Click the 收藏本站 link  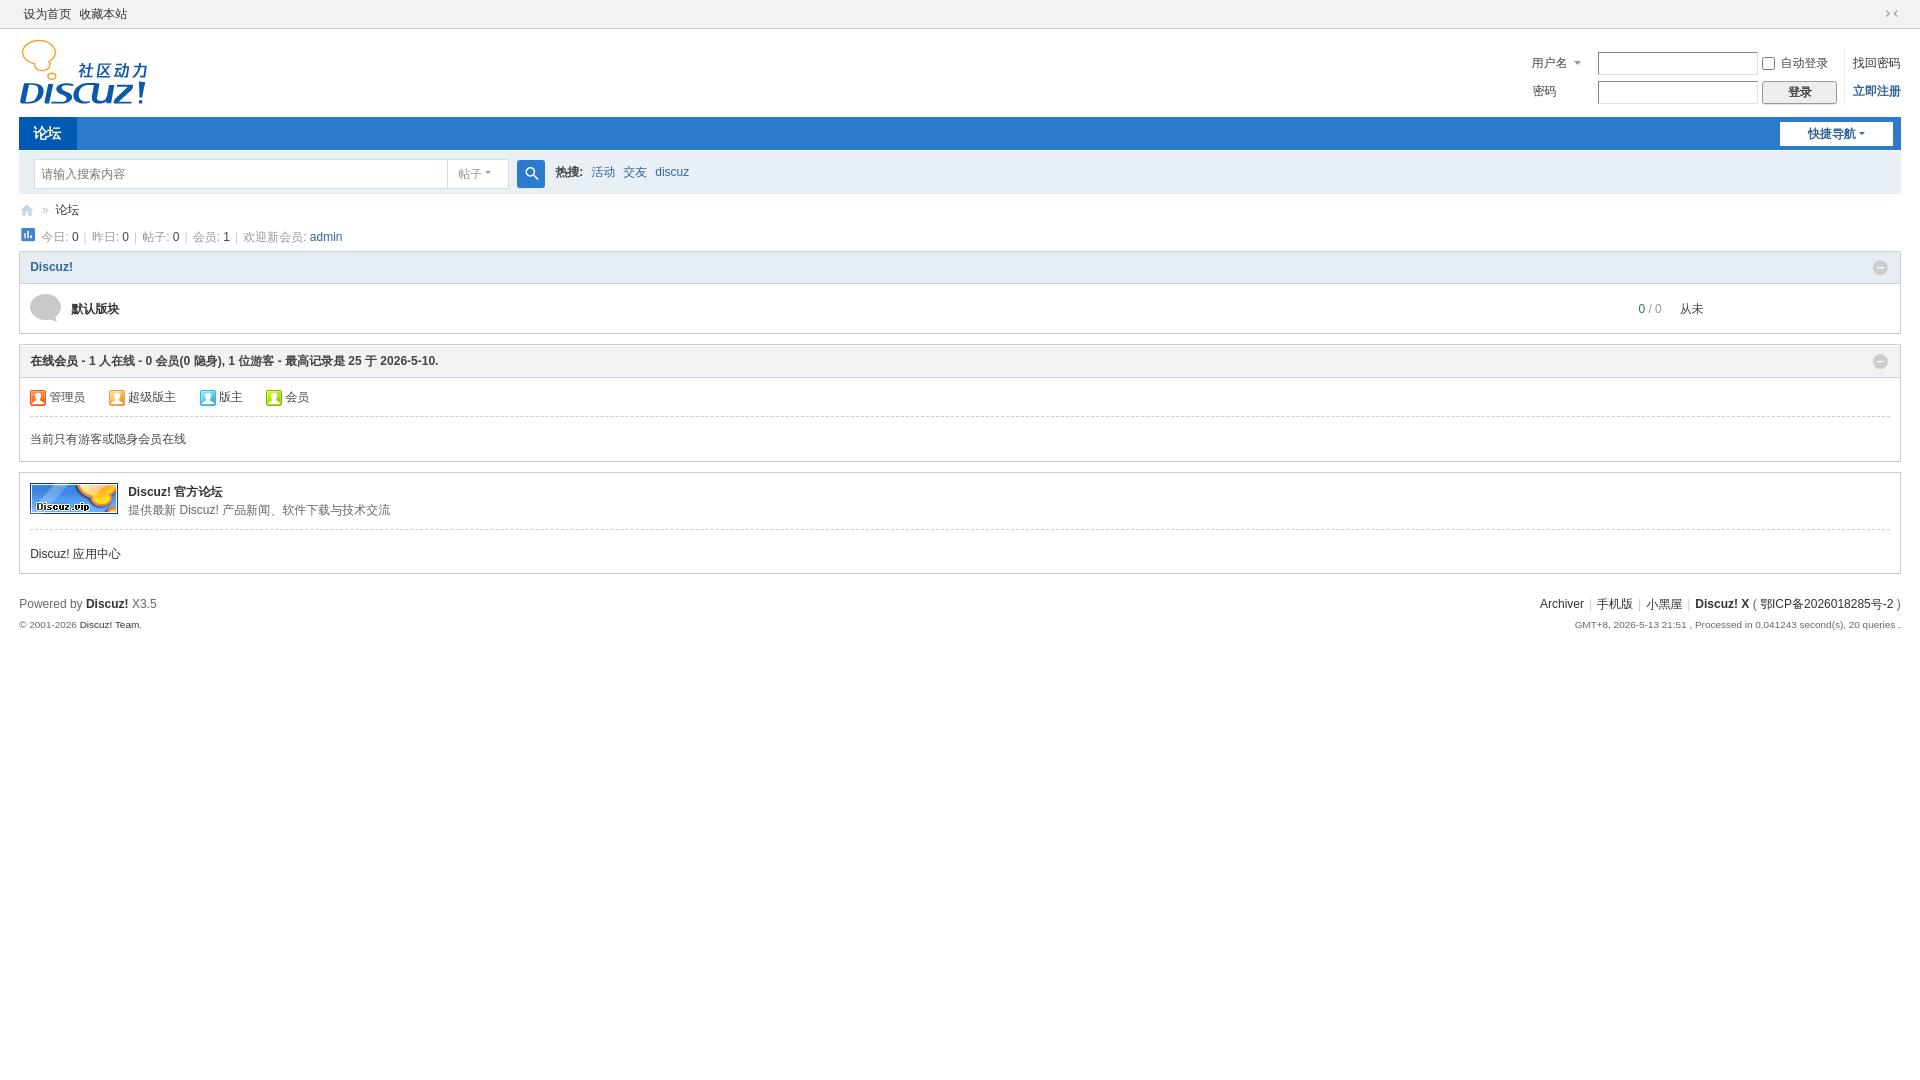(x=103, y=14)
